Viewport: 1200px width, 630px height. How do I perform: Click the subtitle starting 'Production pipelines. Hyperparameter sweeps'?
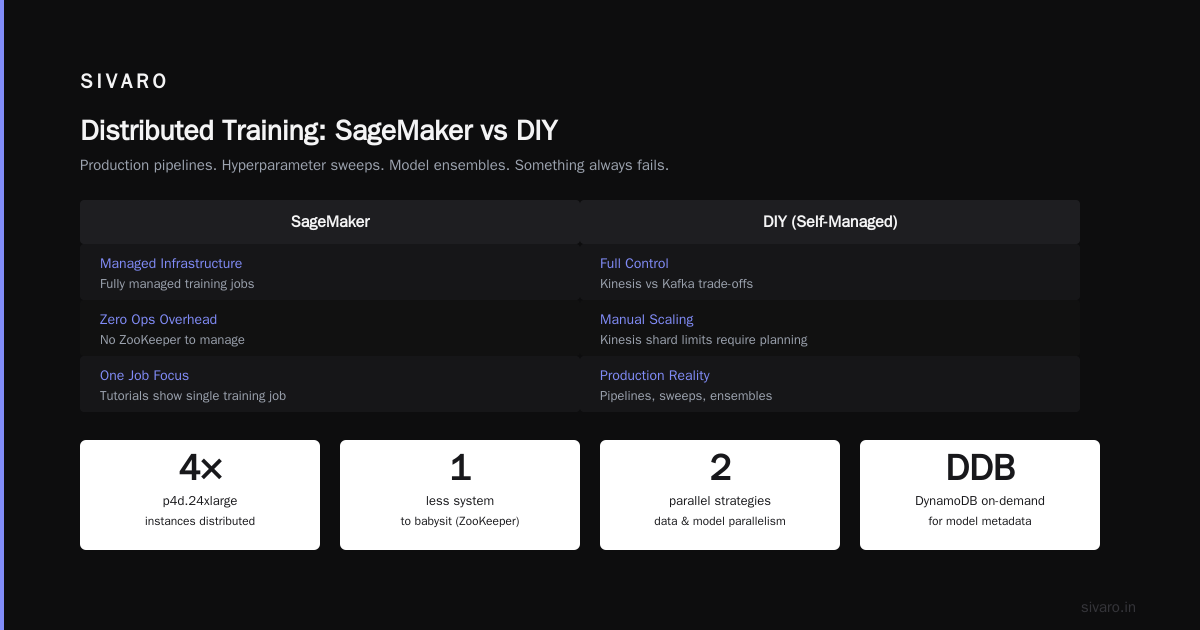tap(374, 165)
